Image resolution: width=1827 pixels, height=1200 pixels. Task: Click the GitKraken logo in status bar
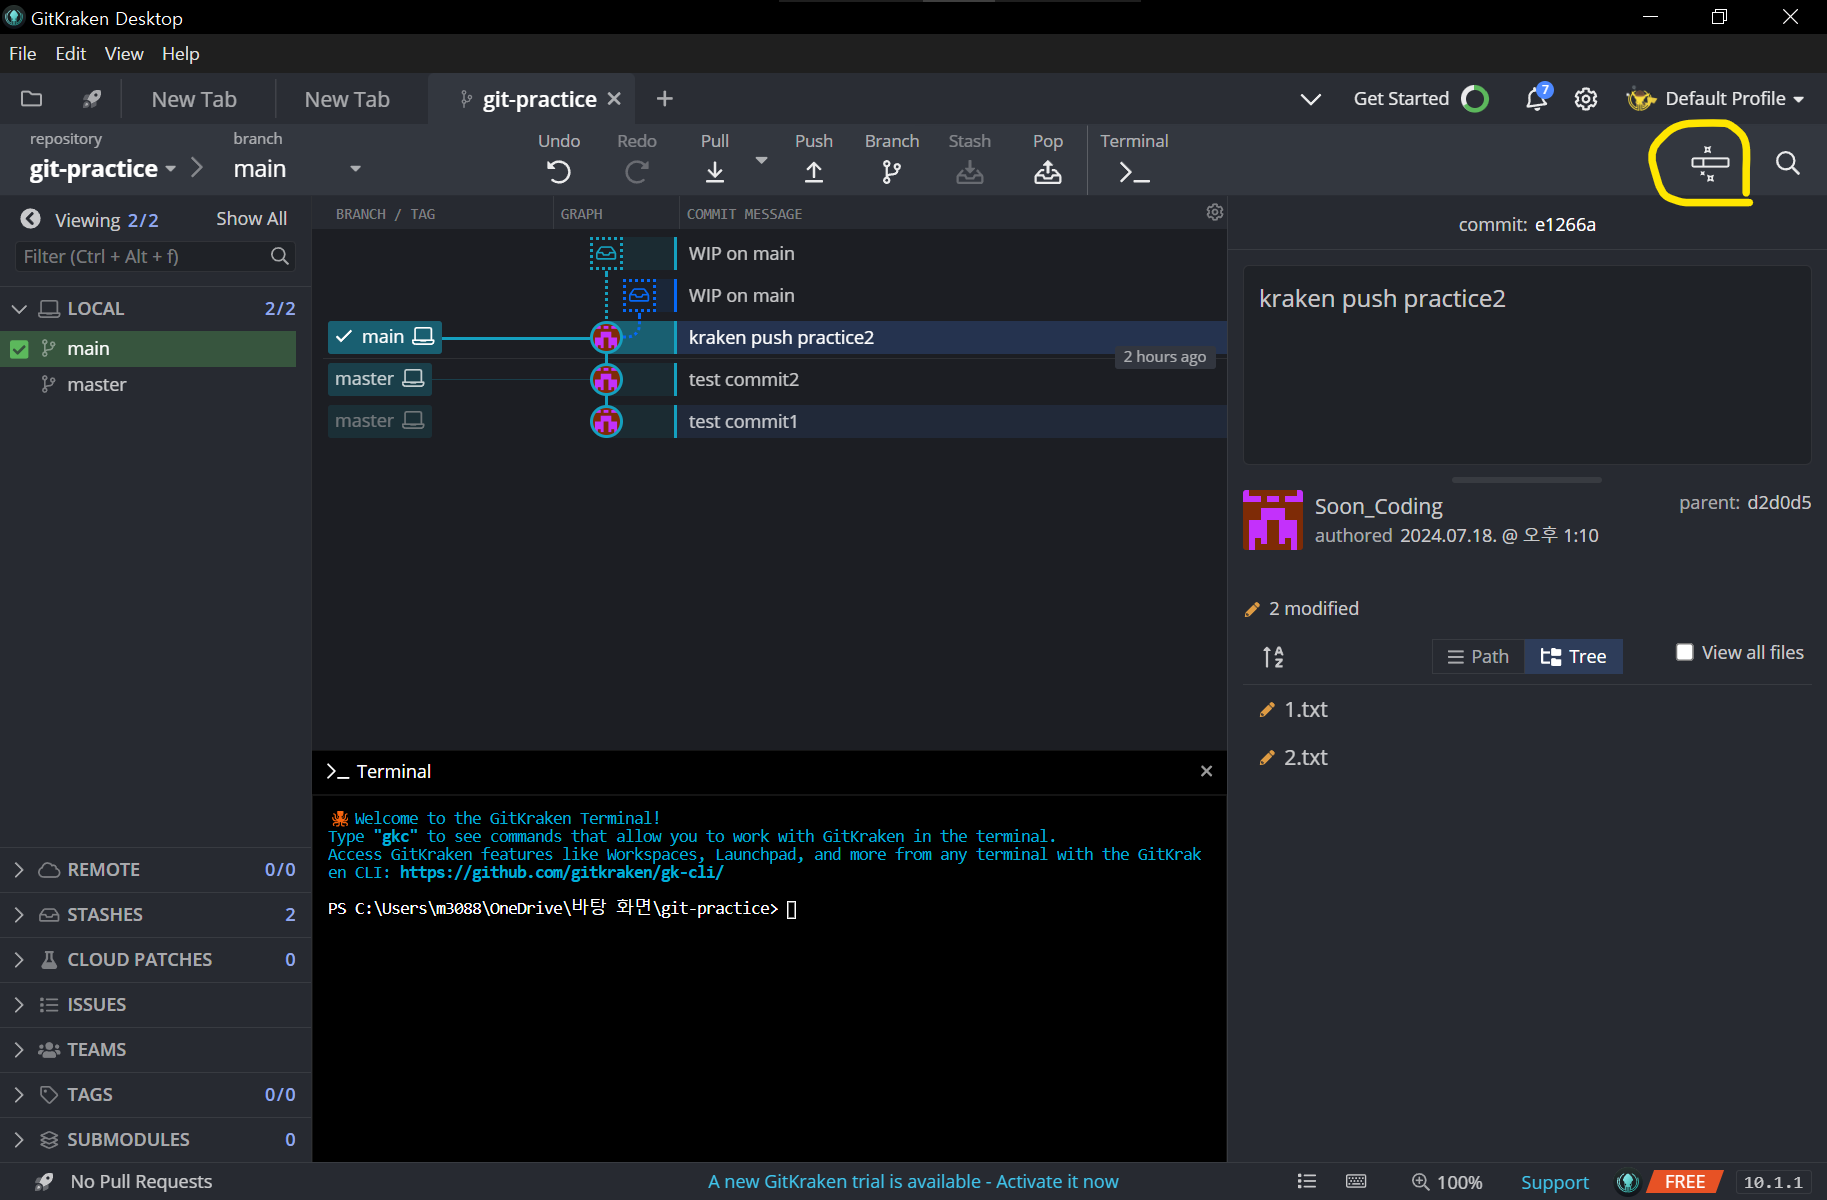click(1628, 1182)
